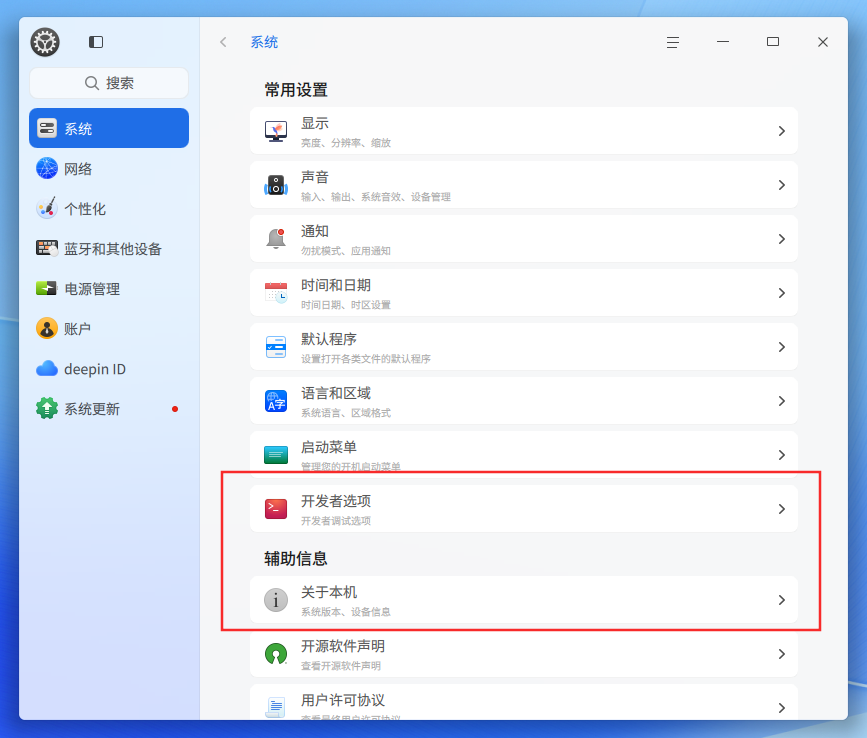
Task: Click the 电源管理 battery icon in sidebar
Action: click(46, 289)
